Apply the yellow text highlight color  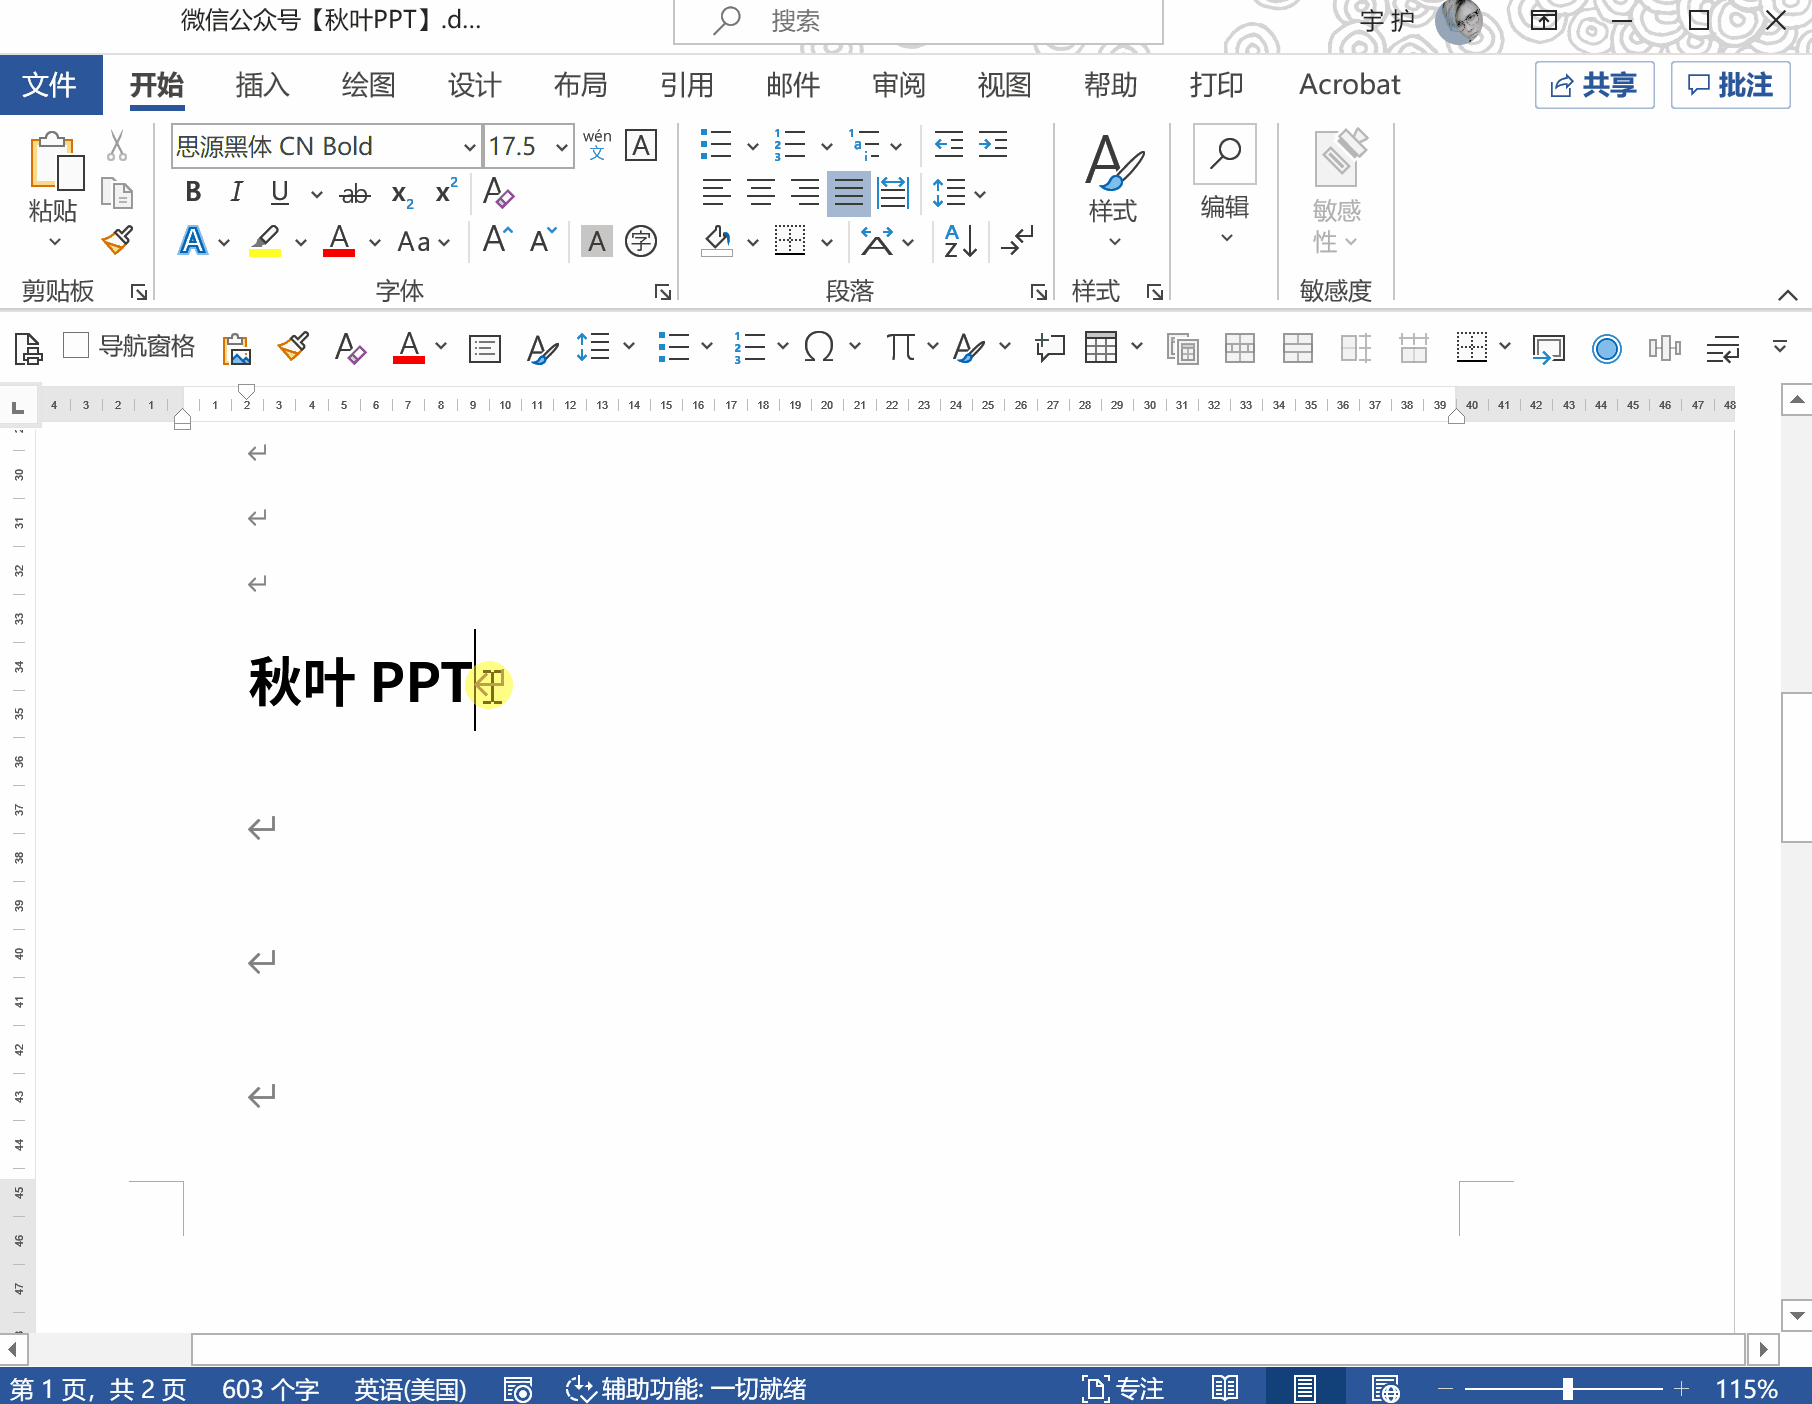tap(265, 241)
